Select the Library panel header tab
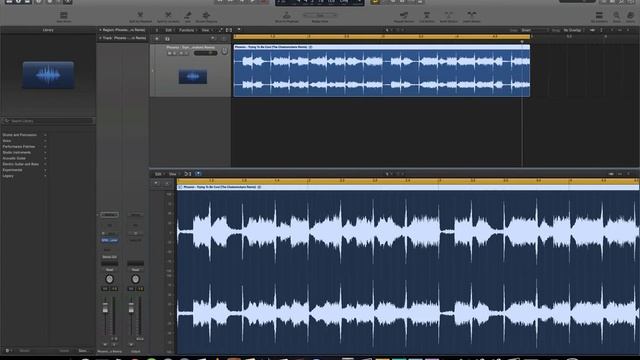The width and height of the screenshot is (640, 360). tap(48, 30)
